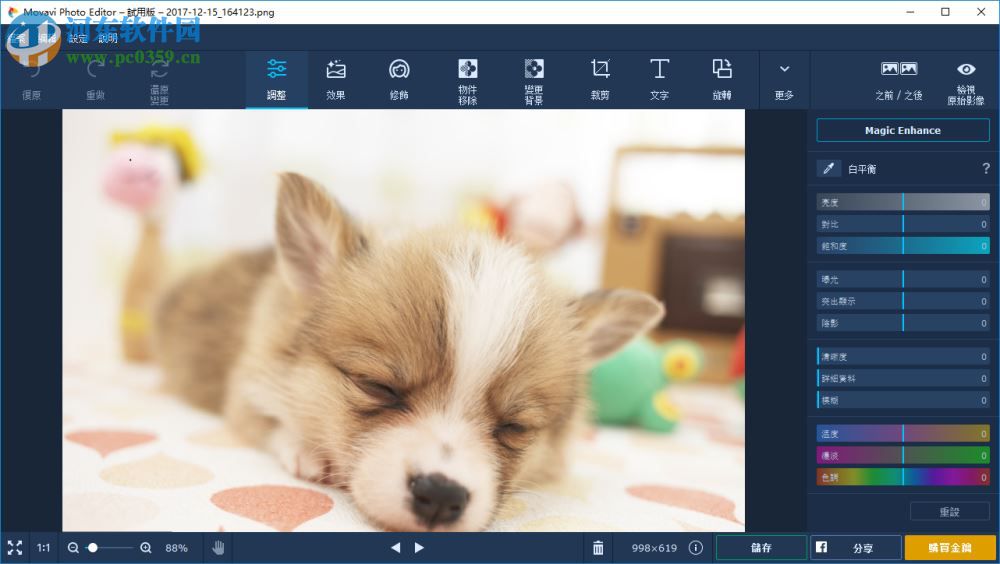Screen dimensions: 1000x564
Task: Adjust the 亮度 brightness slider
Action: pyautogui.click(x=902, y=202)
